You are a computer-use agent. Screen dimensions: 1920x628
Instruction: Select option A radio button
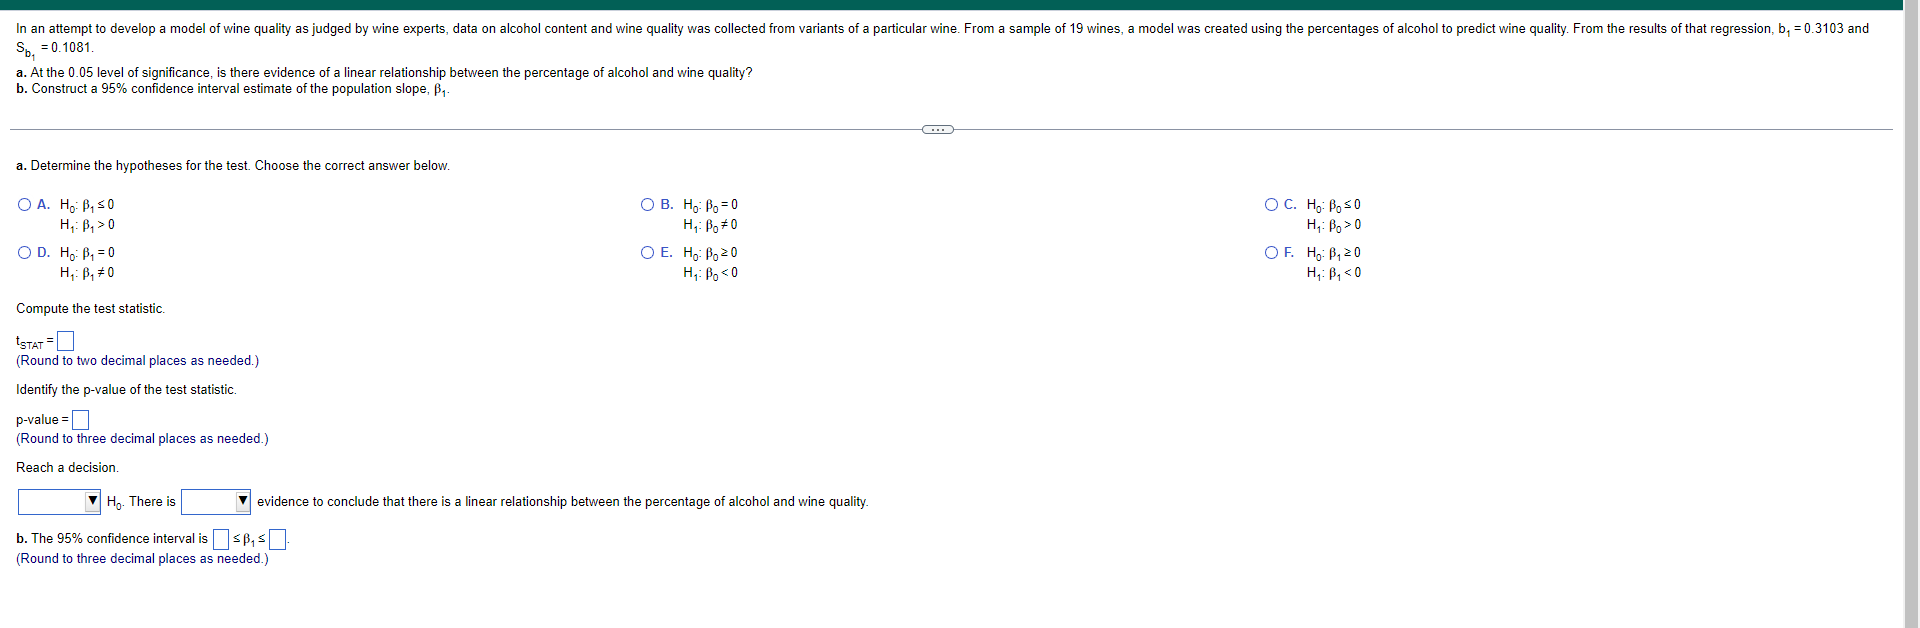pos(24,205)
